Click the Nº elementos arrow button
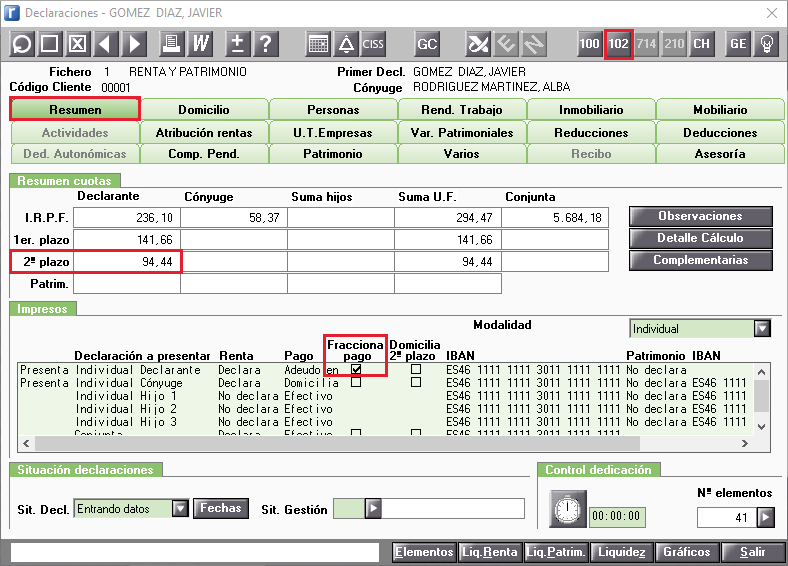This screenshot has height=566, width=788. coord(765,517)
